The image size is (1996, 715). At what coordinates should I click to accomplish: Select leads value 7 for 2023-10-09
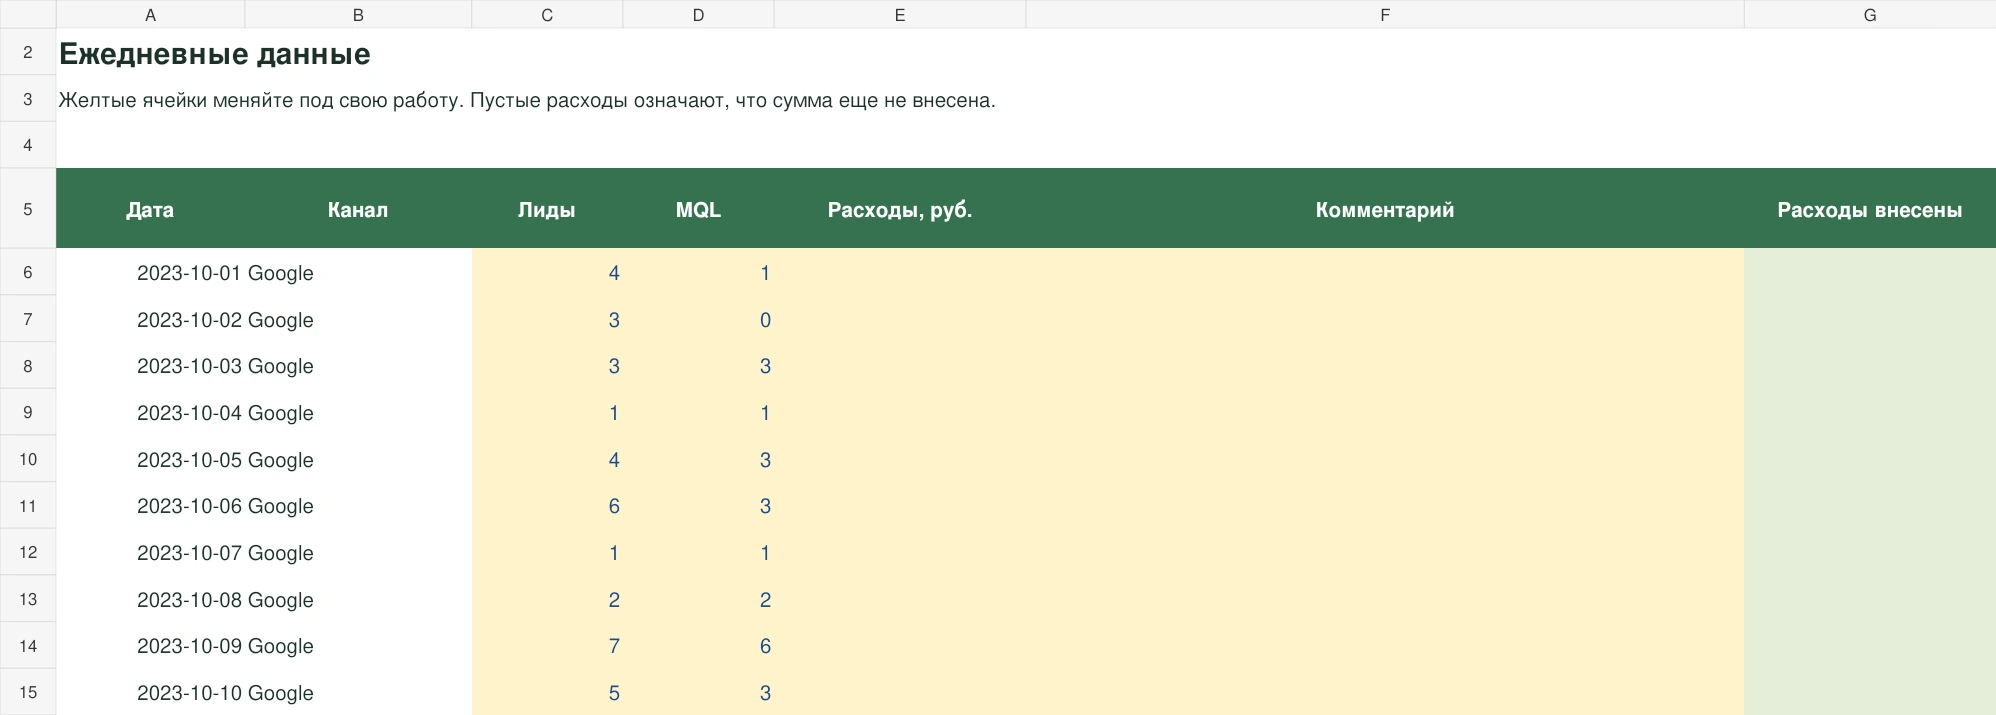click(547, 646)
